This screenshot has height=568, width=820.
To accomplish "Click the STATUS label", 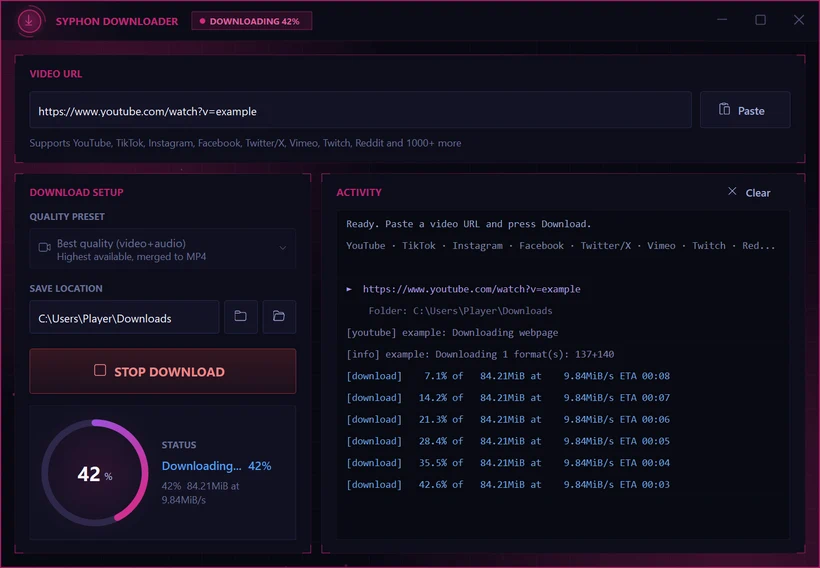I will (179, 445).
